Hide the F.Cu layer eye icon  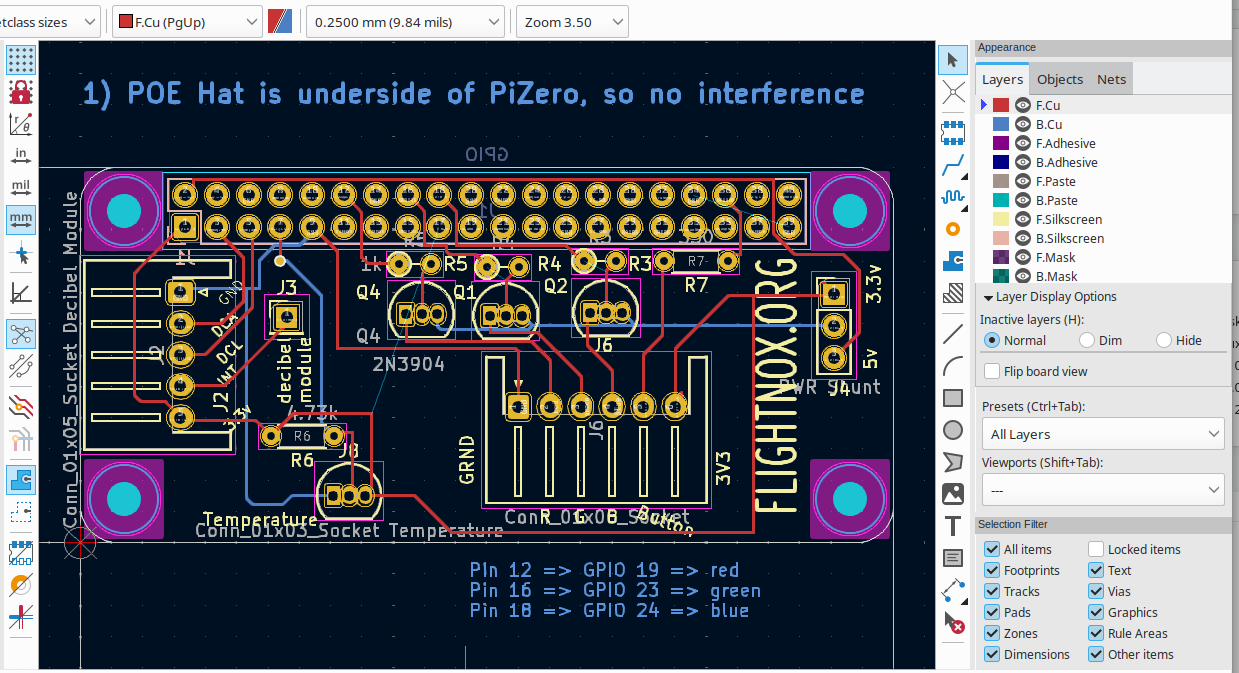pyautogui.click(x=1023, y=105)
